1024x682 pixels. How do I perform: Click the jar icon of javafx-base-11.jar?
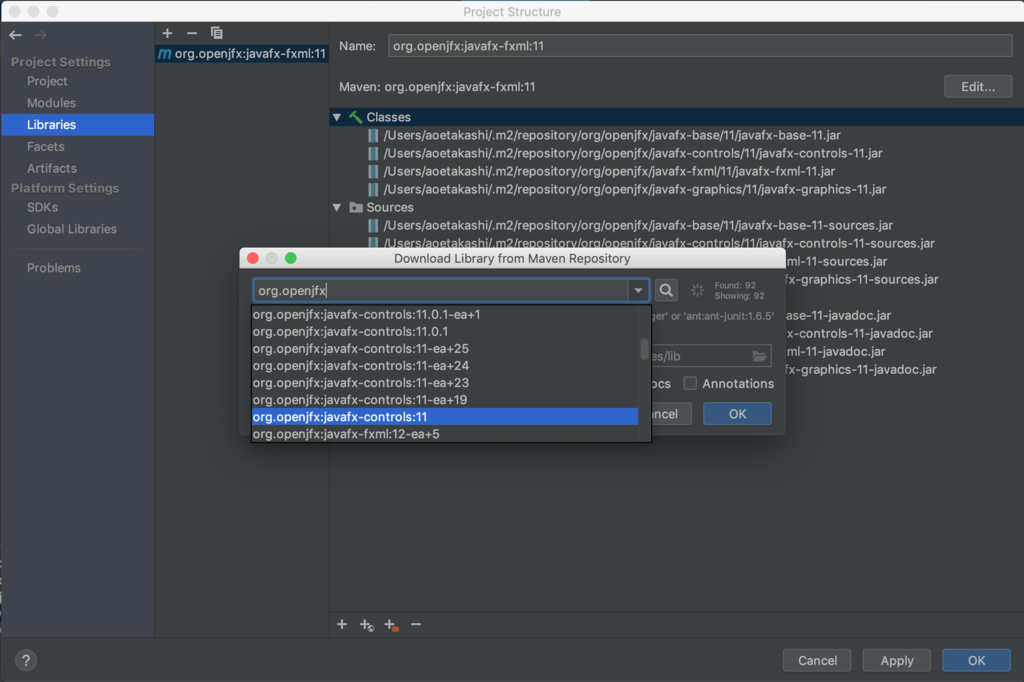pos(373,135)
